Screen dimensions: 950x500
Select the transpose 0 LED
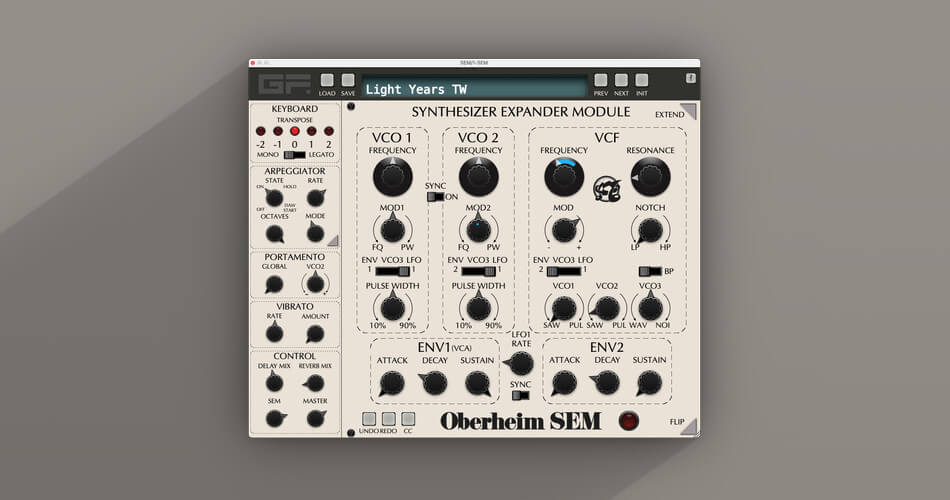(294, 131)
